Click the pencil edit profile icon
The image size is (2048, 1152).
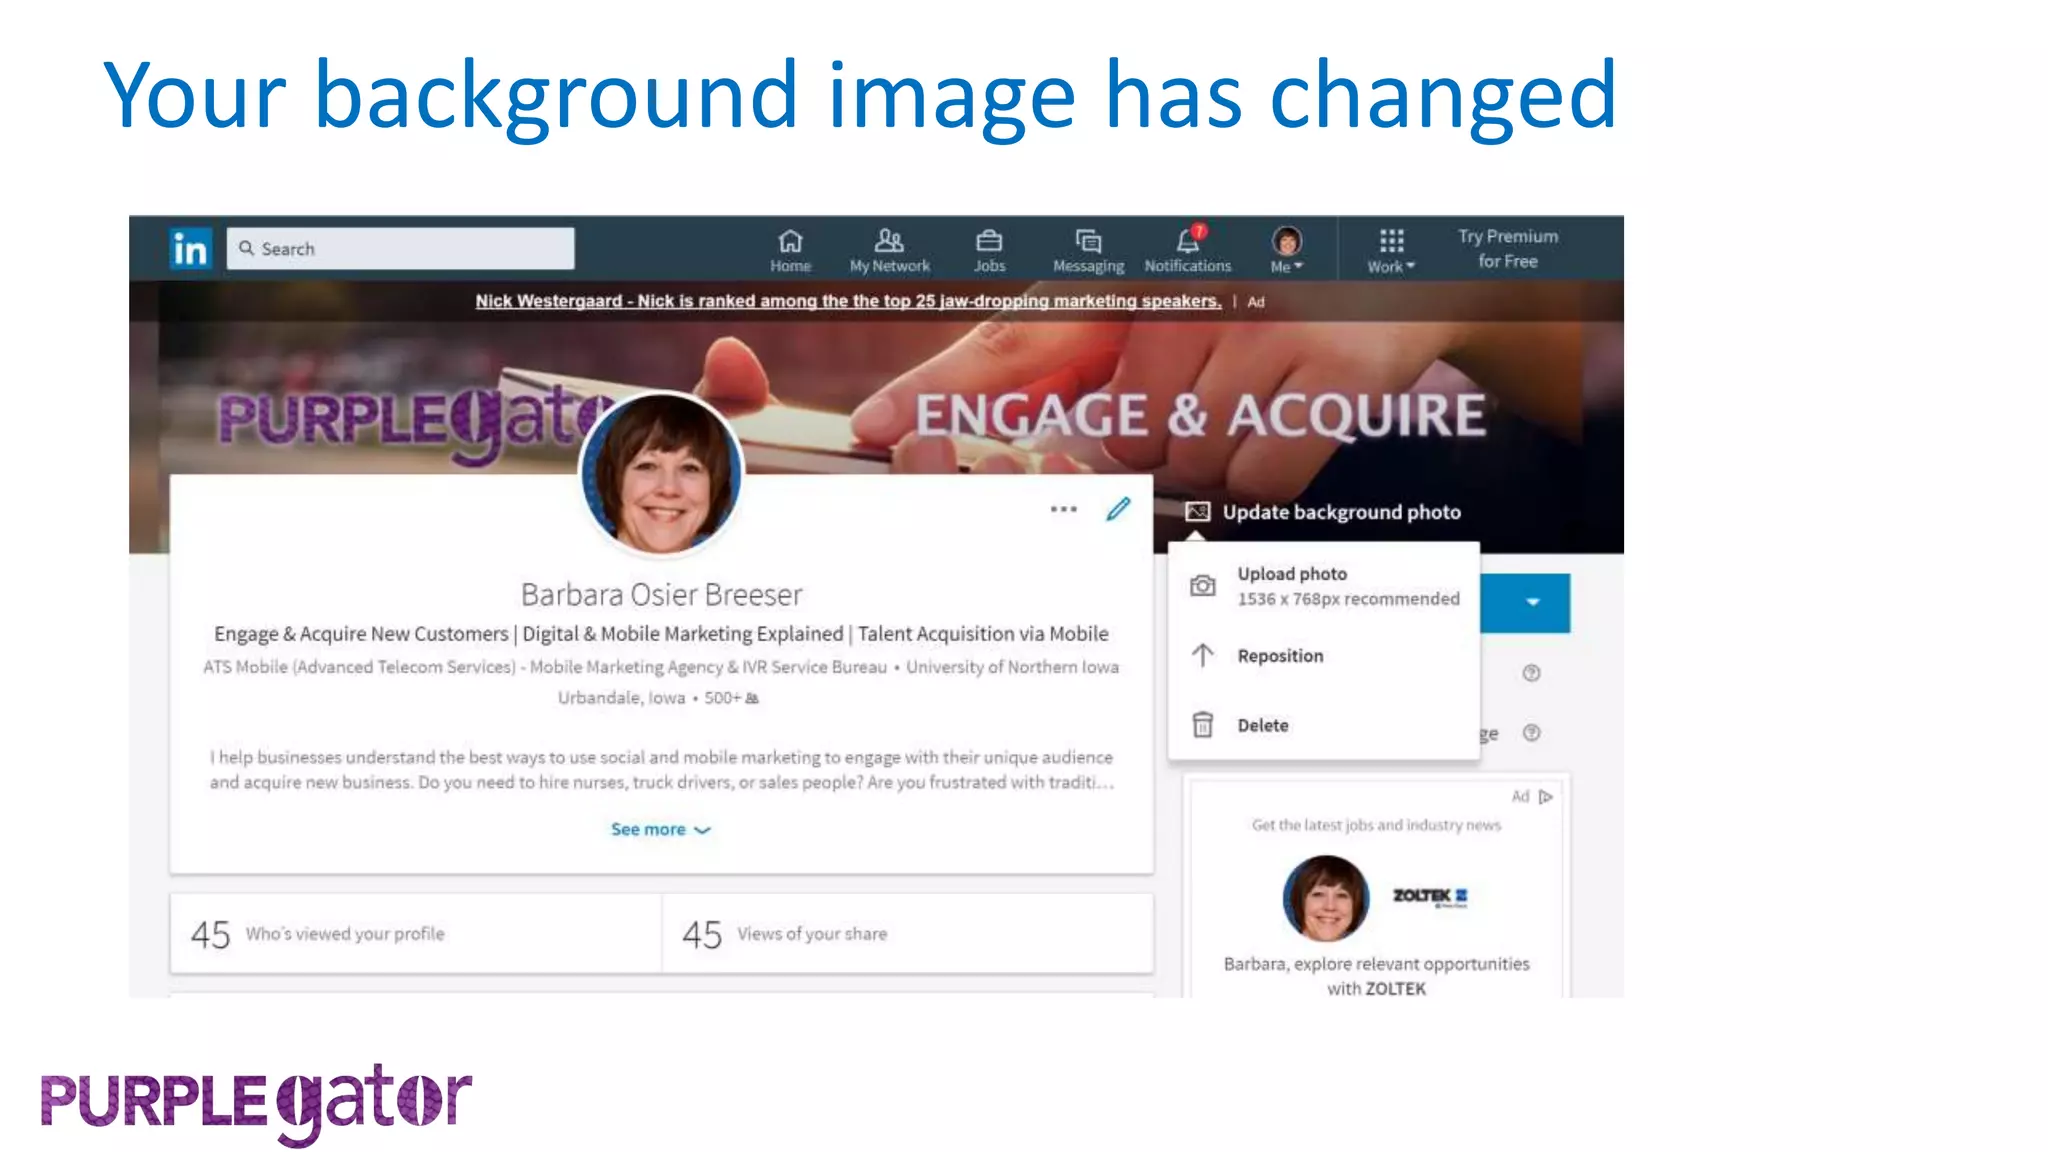tap(1118, 509)
